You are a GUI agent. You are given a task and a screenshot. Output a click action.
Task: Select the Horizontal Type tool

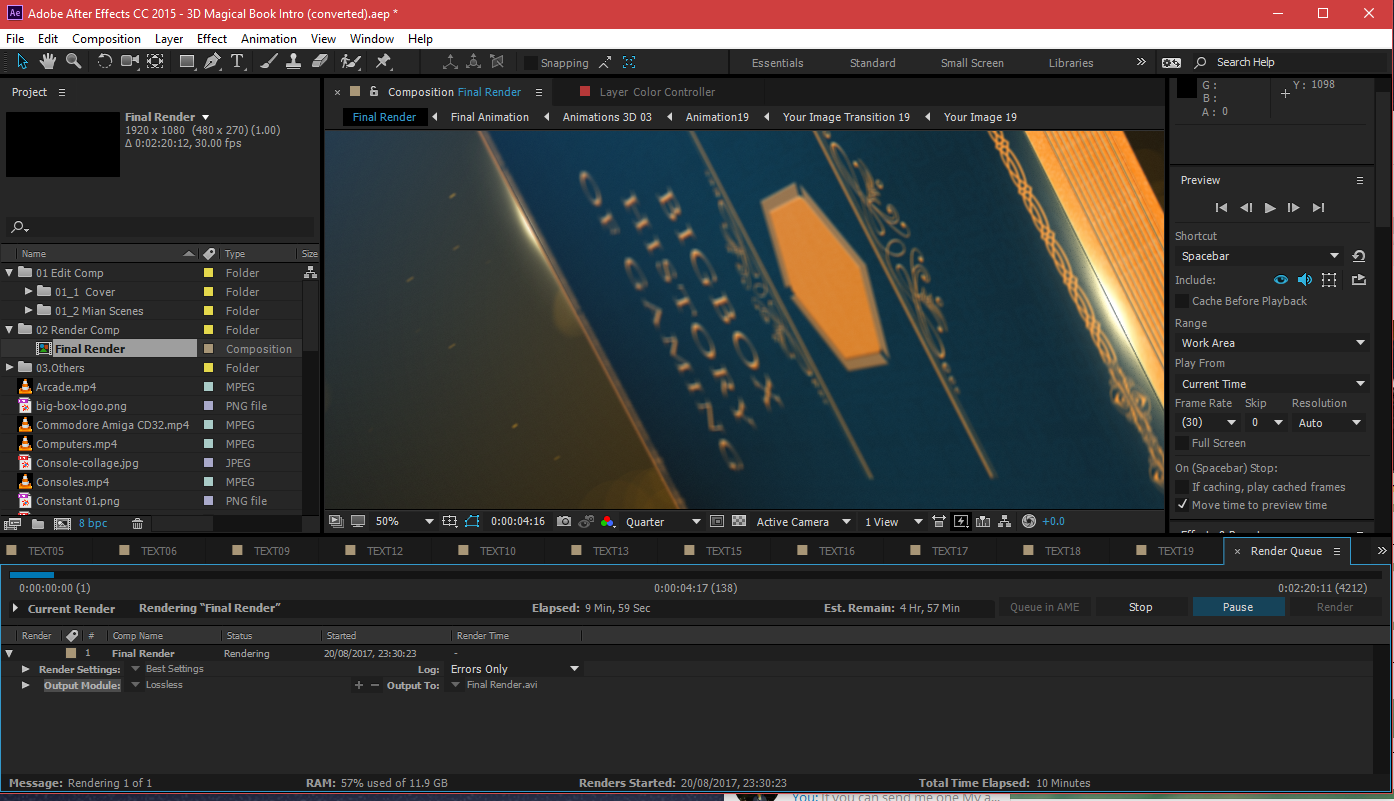(238, 62)
